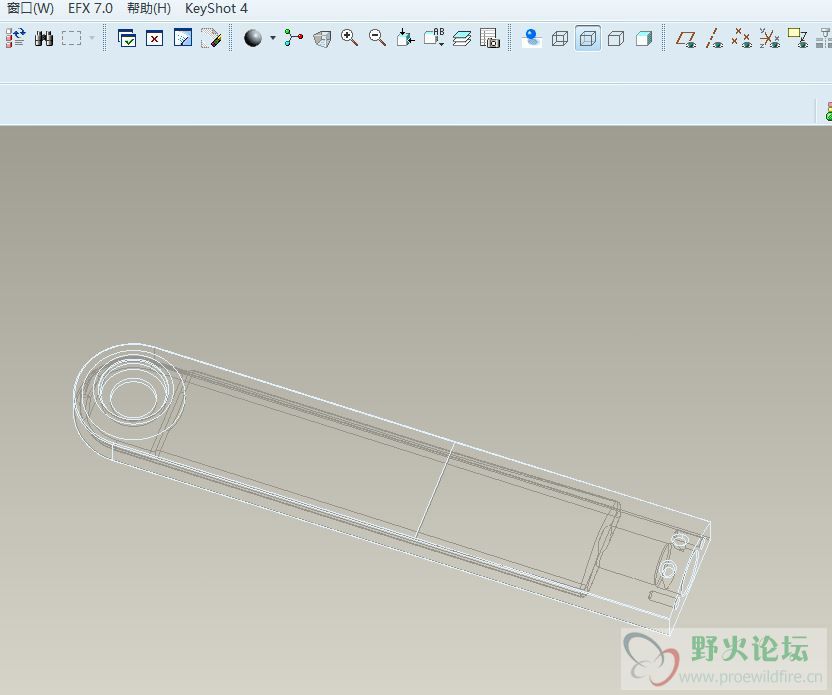Click the spin center icon
This screenshot has width=832, height=695.
point(293,38)
